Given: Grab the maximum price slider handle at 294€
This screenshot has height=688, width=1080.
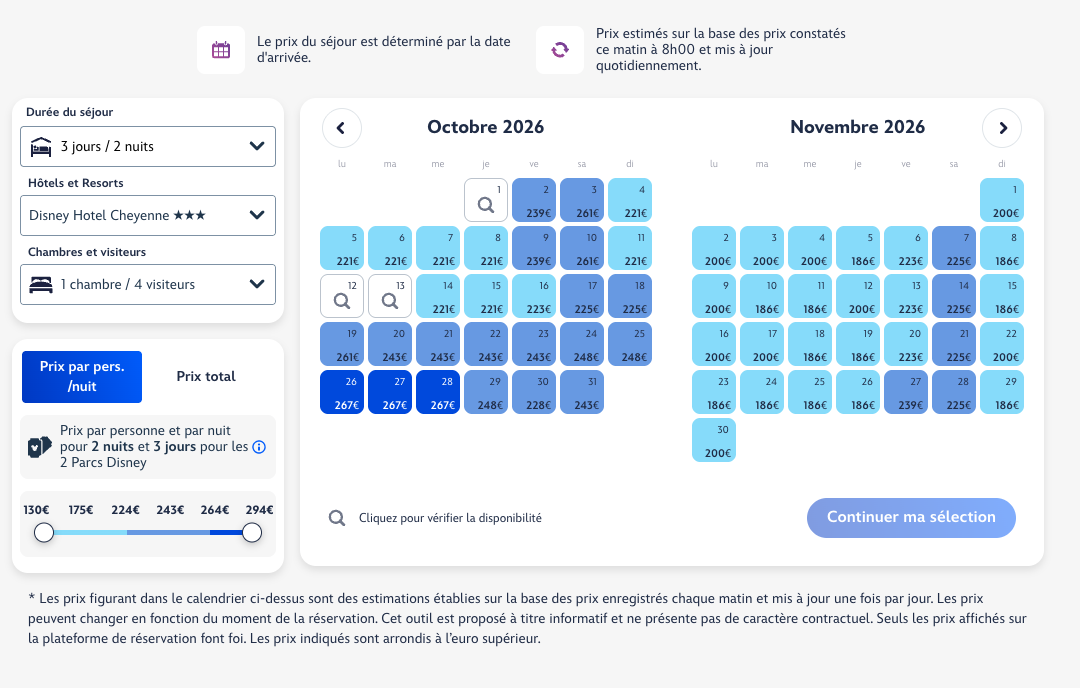Looking at the screenshot, I should (x=252, y=532).
